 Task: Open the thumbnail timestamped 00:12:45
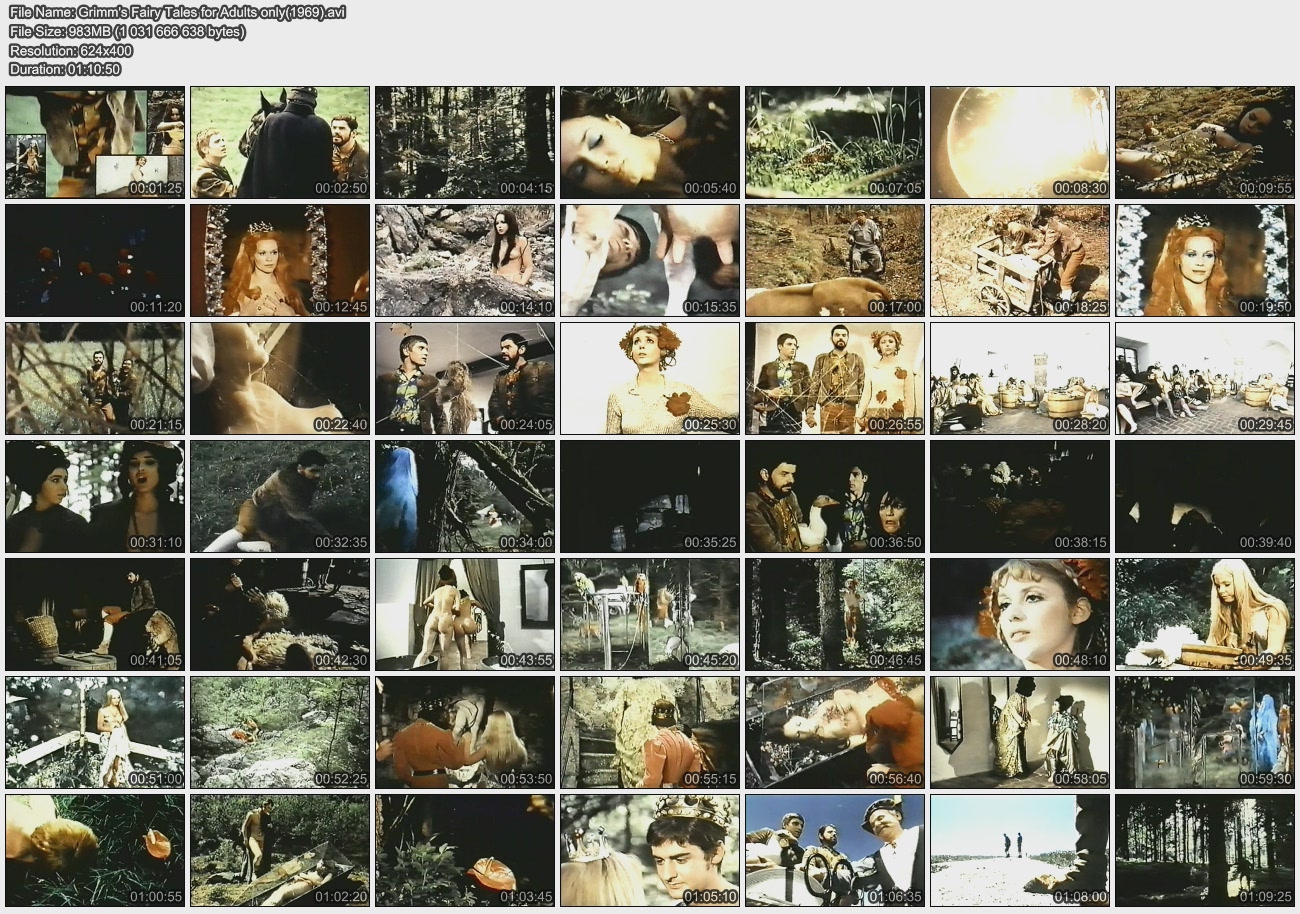(x=280, y=260)
